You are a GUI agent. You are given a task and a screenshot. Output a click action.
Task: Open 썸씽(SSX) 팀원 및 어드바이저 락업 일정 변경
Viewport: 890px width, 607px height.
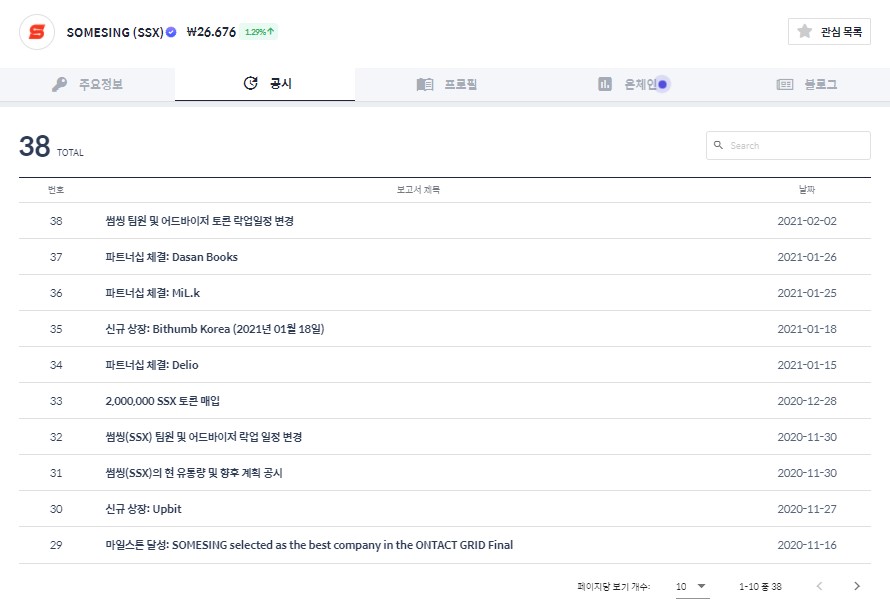pyautogui.click(x=203, y=437)
